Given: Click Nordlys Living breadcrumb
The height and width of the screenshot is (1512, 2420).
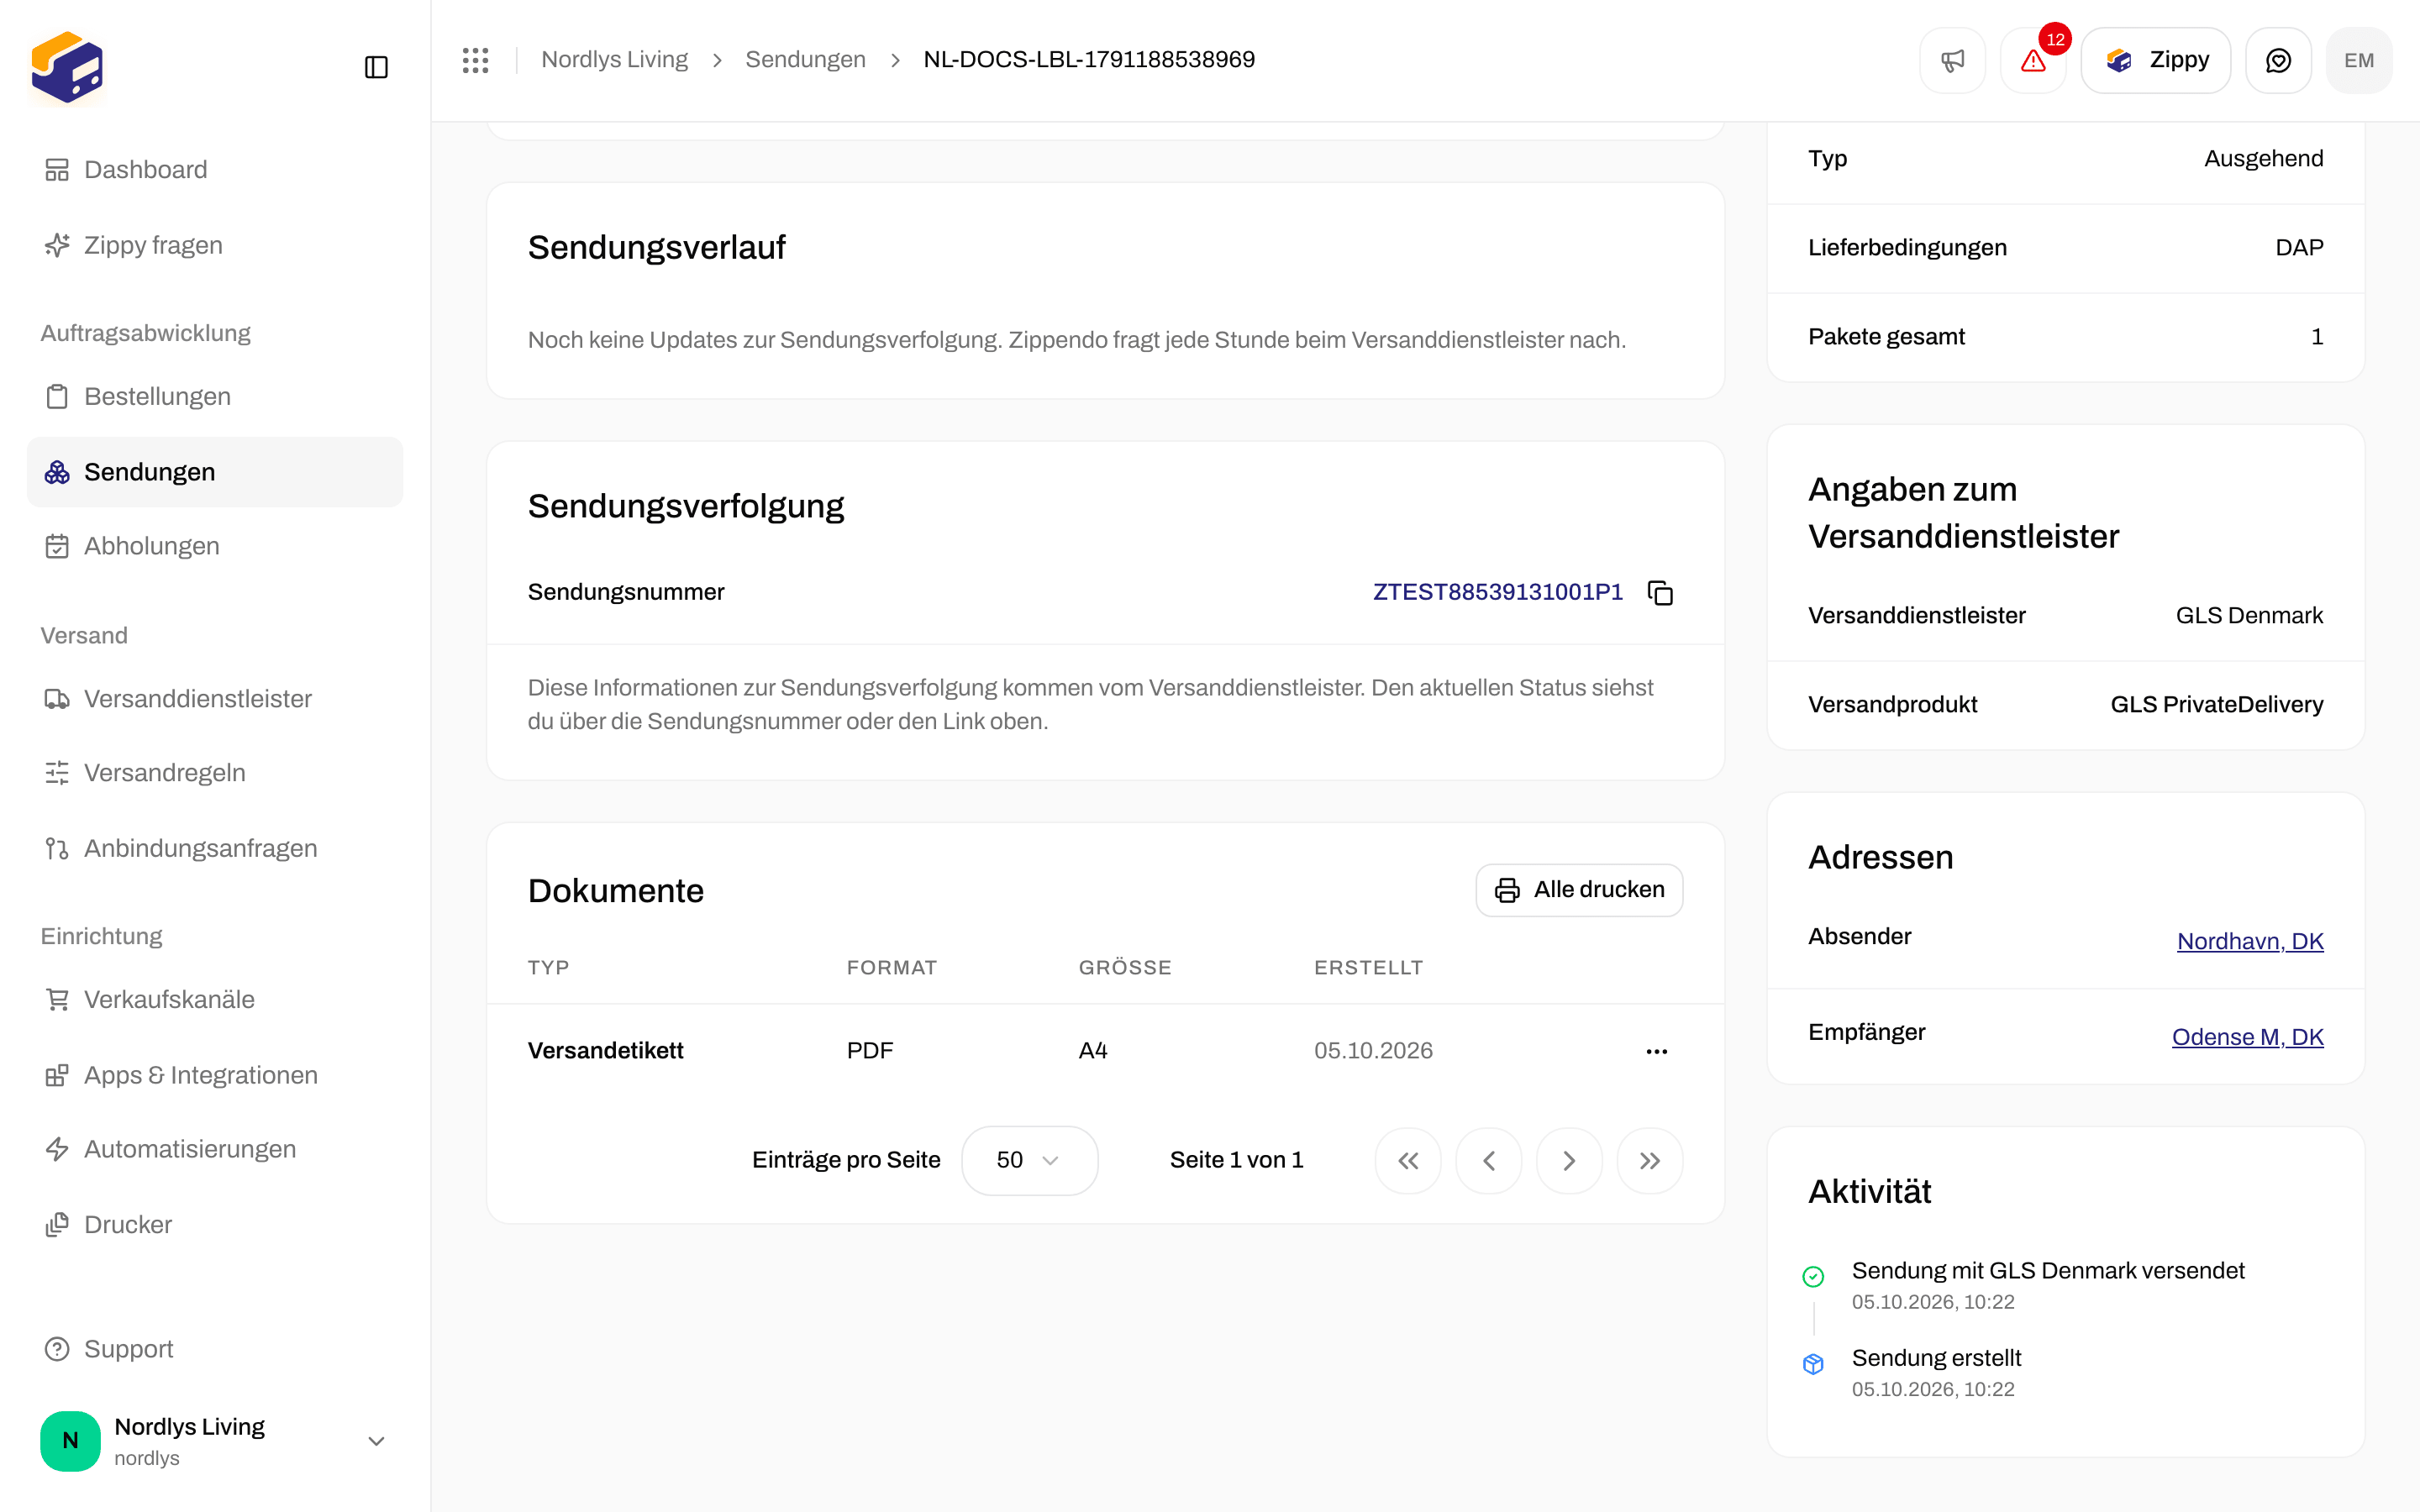Looking at the screenshot, I should click(614, 60).
